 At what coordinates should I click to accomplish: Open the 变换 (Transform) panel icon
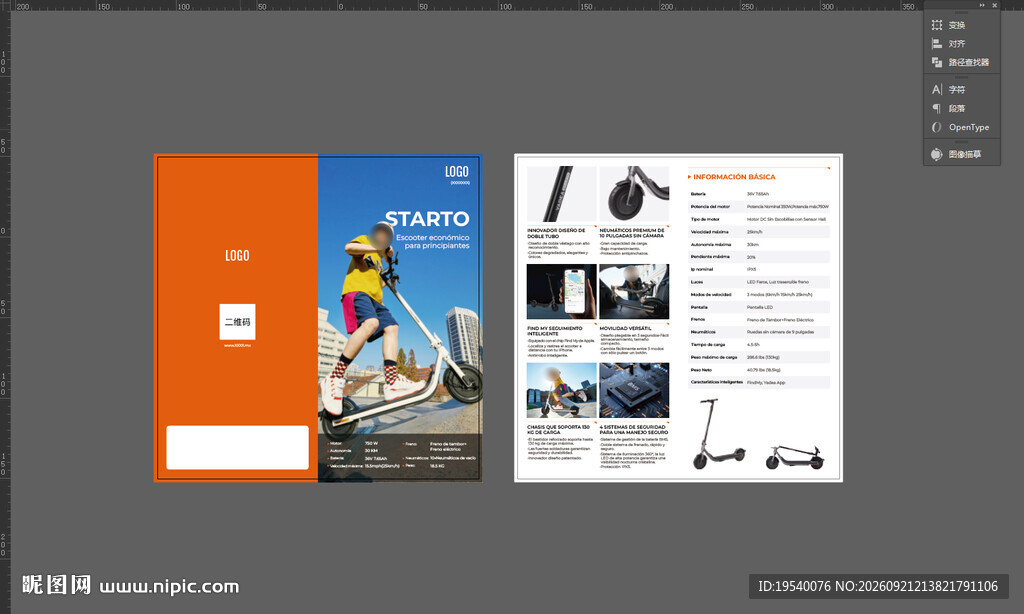pos(937,25)
